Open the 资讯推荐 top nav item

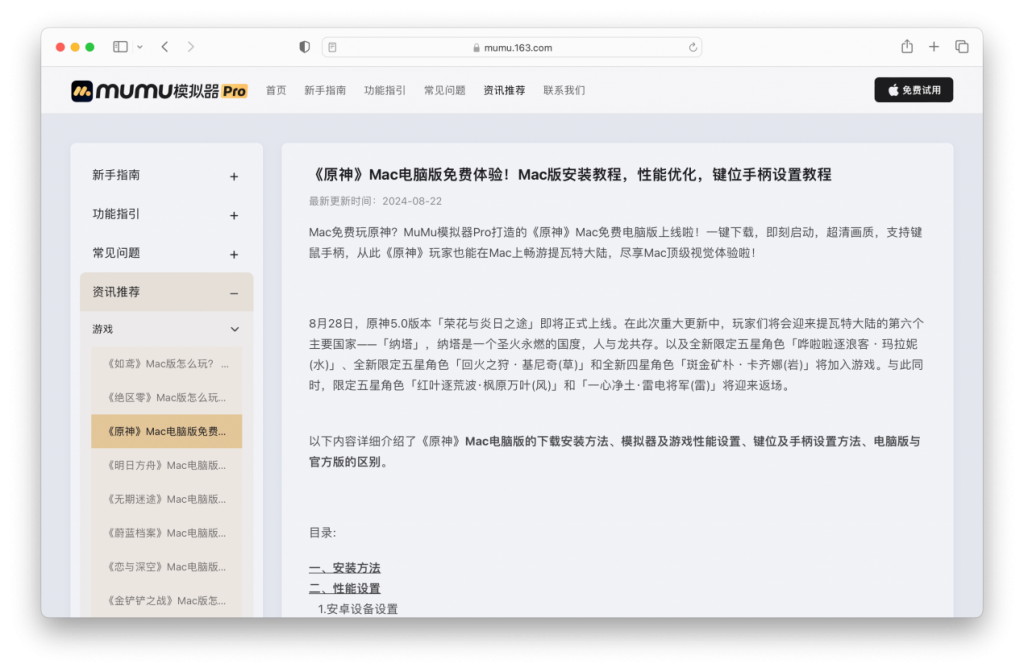pos(504,91)
